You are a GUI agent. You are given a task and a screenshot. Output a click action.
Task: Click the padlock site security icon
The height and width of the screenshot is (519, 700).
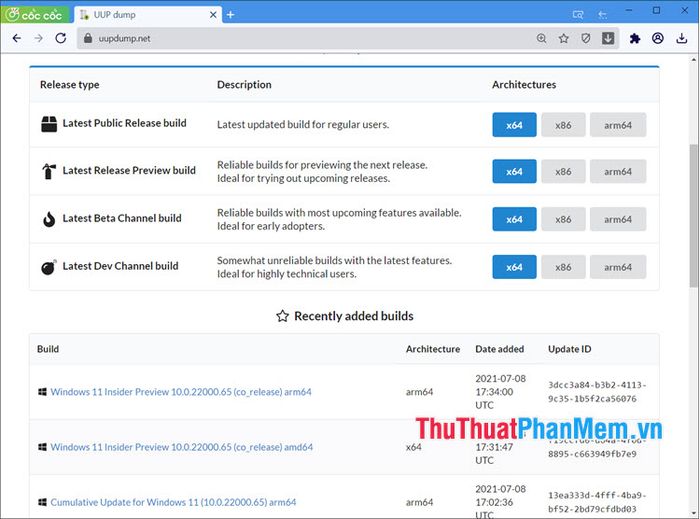click(88, 38)
